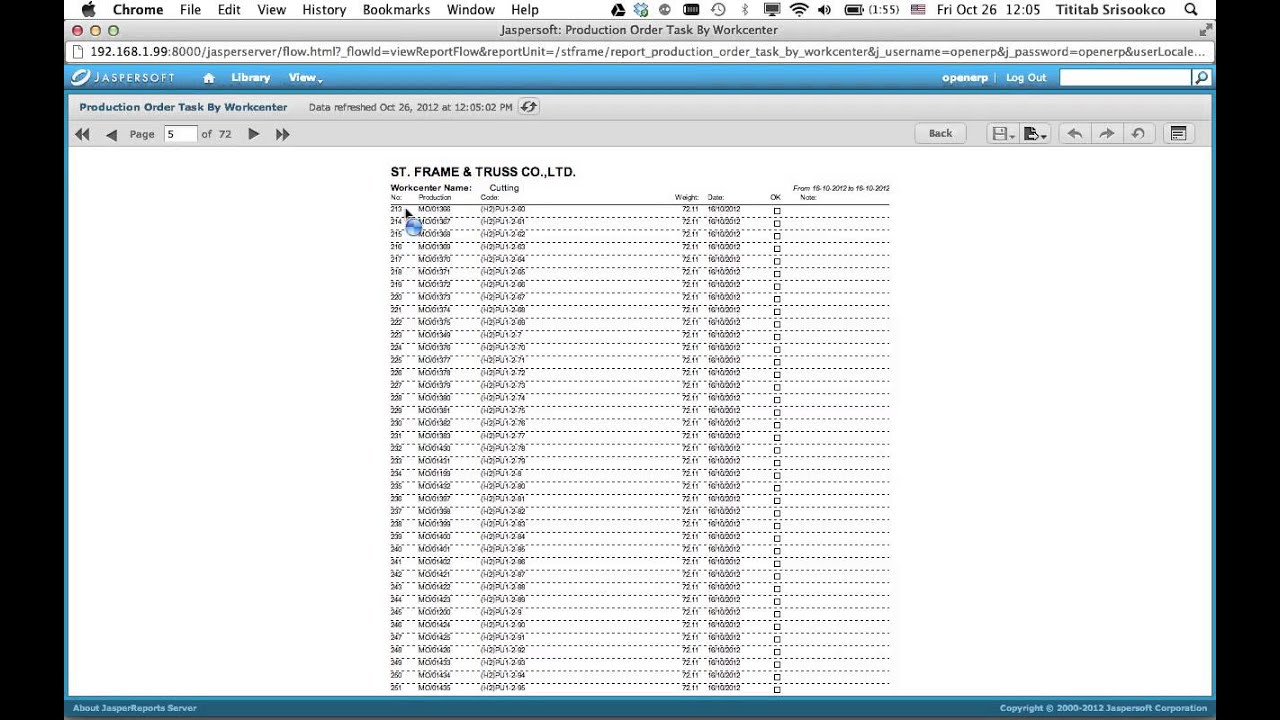Open the Window menu
1280x720 pixels.
[470, 10]
